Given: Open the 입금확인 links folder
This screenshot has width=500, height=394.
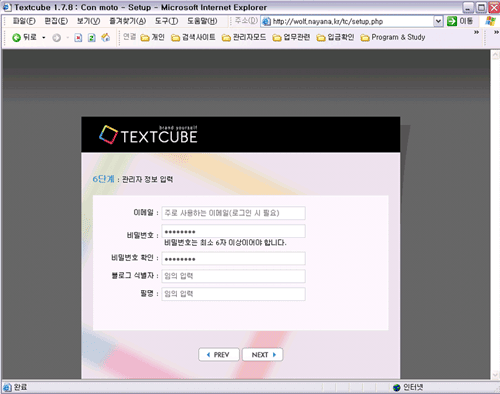Looking at the screenshot, I should (335, 37).
